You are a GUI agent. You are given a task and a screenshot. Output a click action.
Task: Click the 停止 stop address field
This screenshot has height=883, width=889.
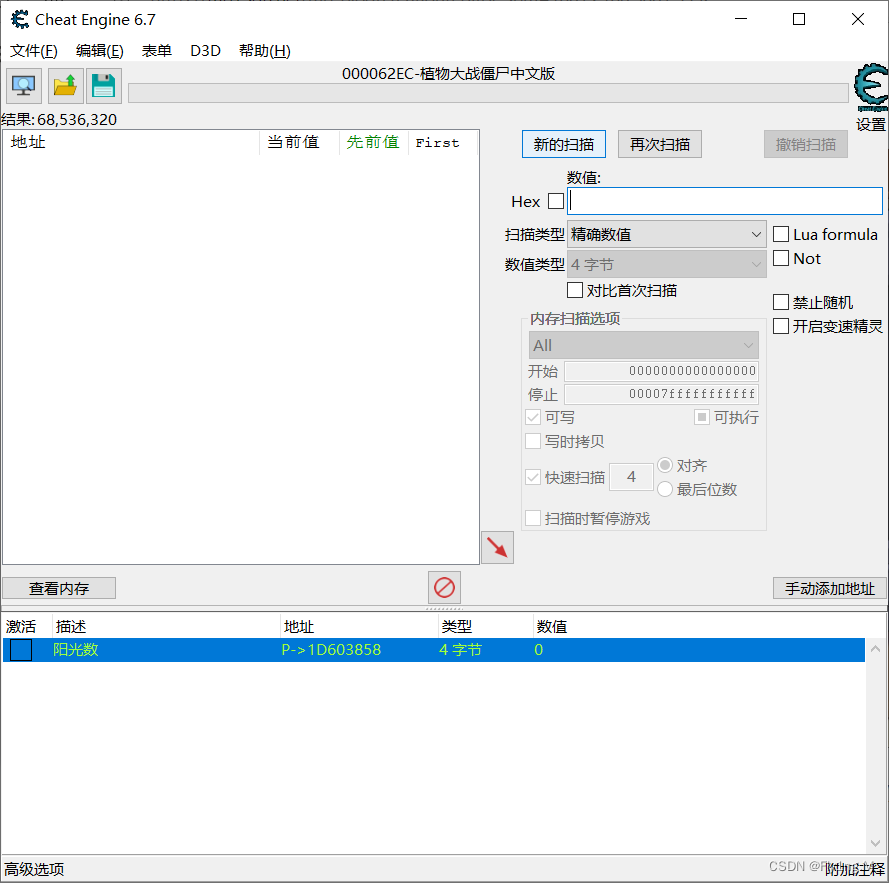click(x=662, y=394)
